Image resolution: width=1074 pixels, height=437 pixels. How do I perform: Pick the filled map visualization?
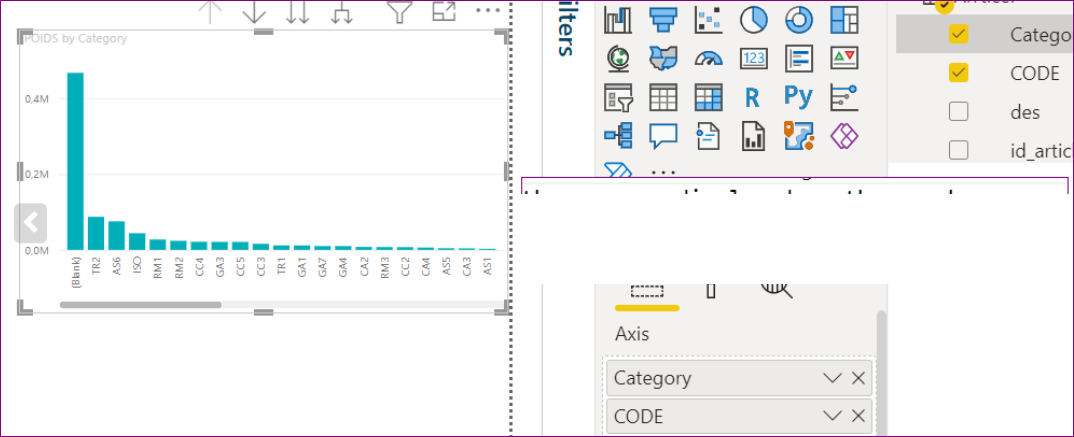(x=662, y=59)
